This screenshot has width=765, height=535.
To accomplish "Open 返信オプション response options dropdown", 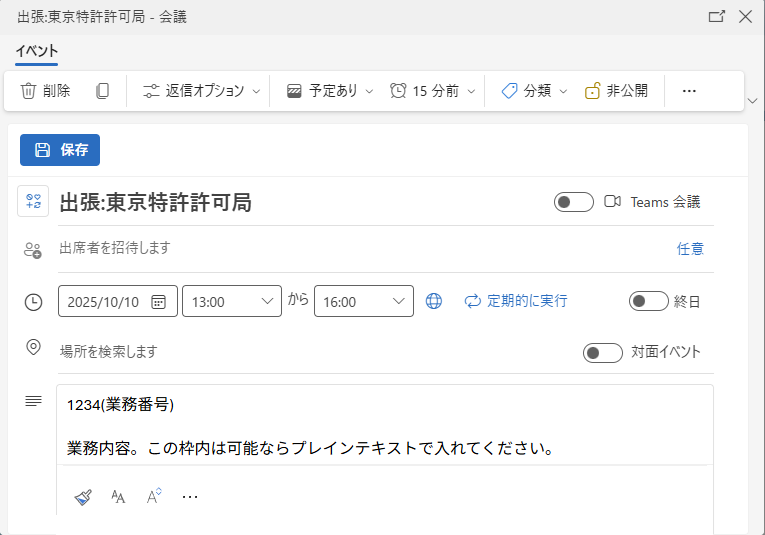I will coord(201,91).
